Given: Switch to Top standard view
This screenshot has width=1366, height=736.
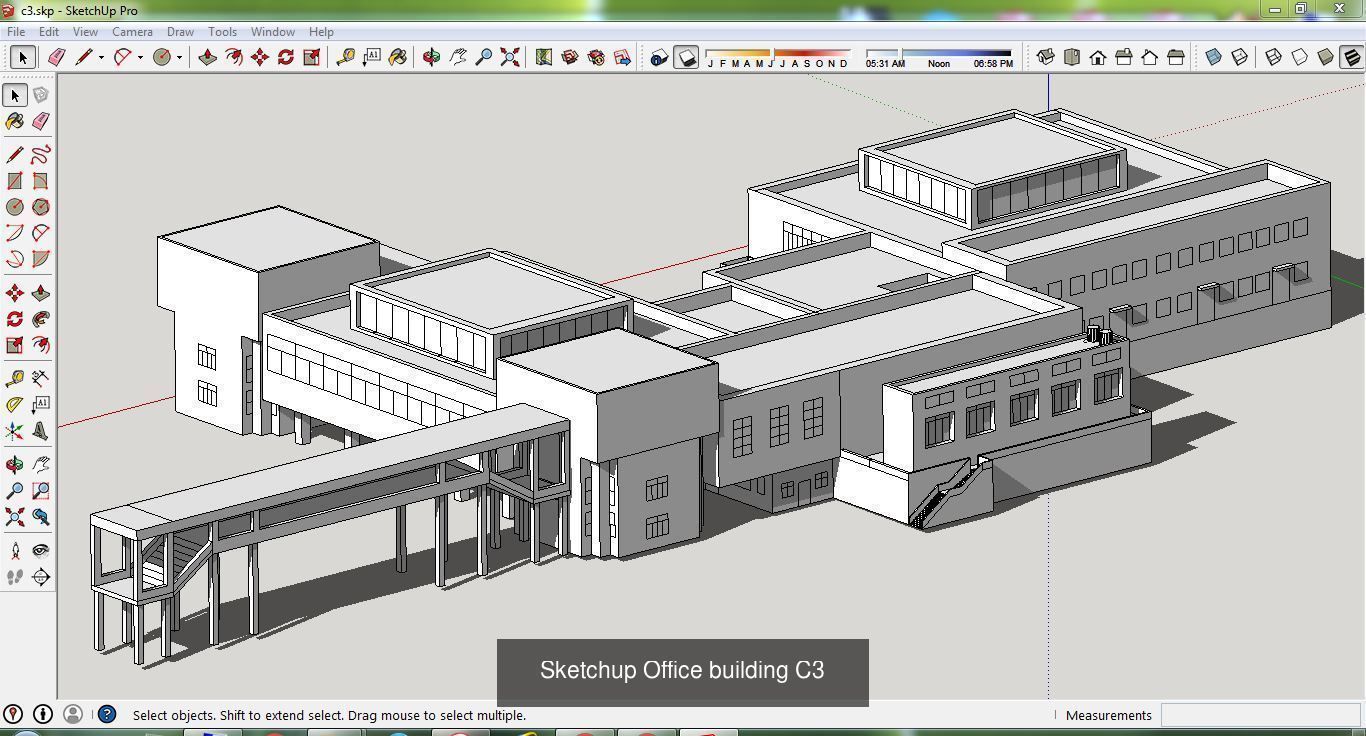Looking at the screenshot, I should (1072, 57).
